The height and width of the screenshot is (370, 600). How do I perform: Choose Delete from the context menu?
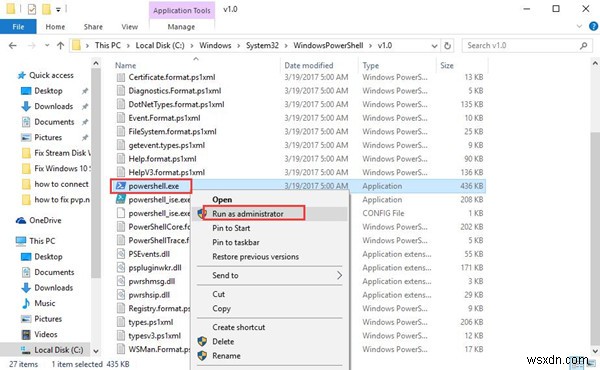click(x=270, y=342)
